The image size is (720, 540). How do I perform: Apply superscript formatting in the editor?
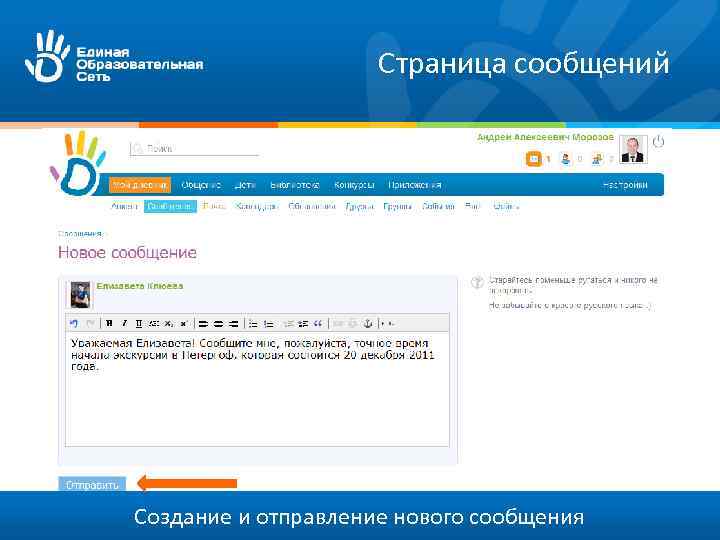click(x=184, y=324)
